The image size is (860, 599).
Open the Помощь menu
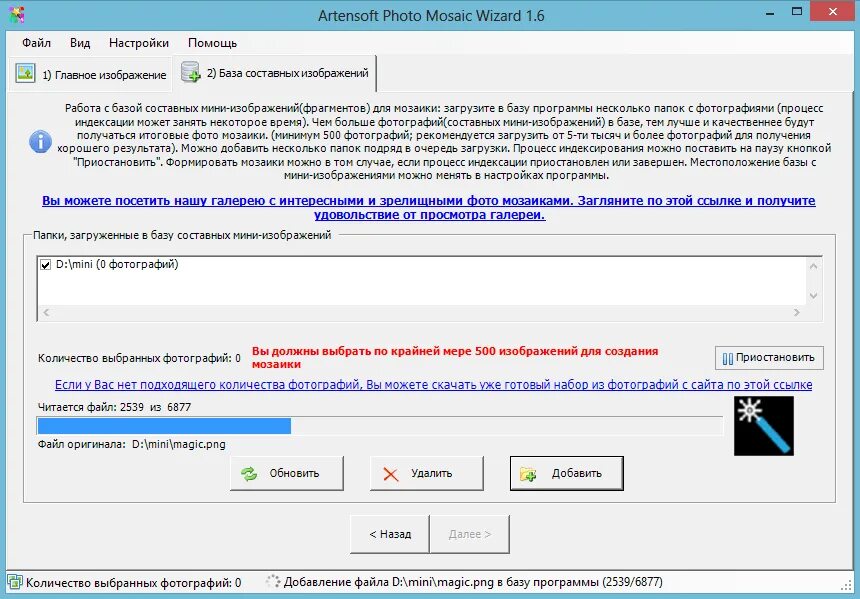tap(212, 43)
